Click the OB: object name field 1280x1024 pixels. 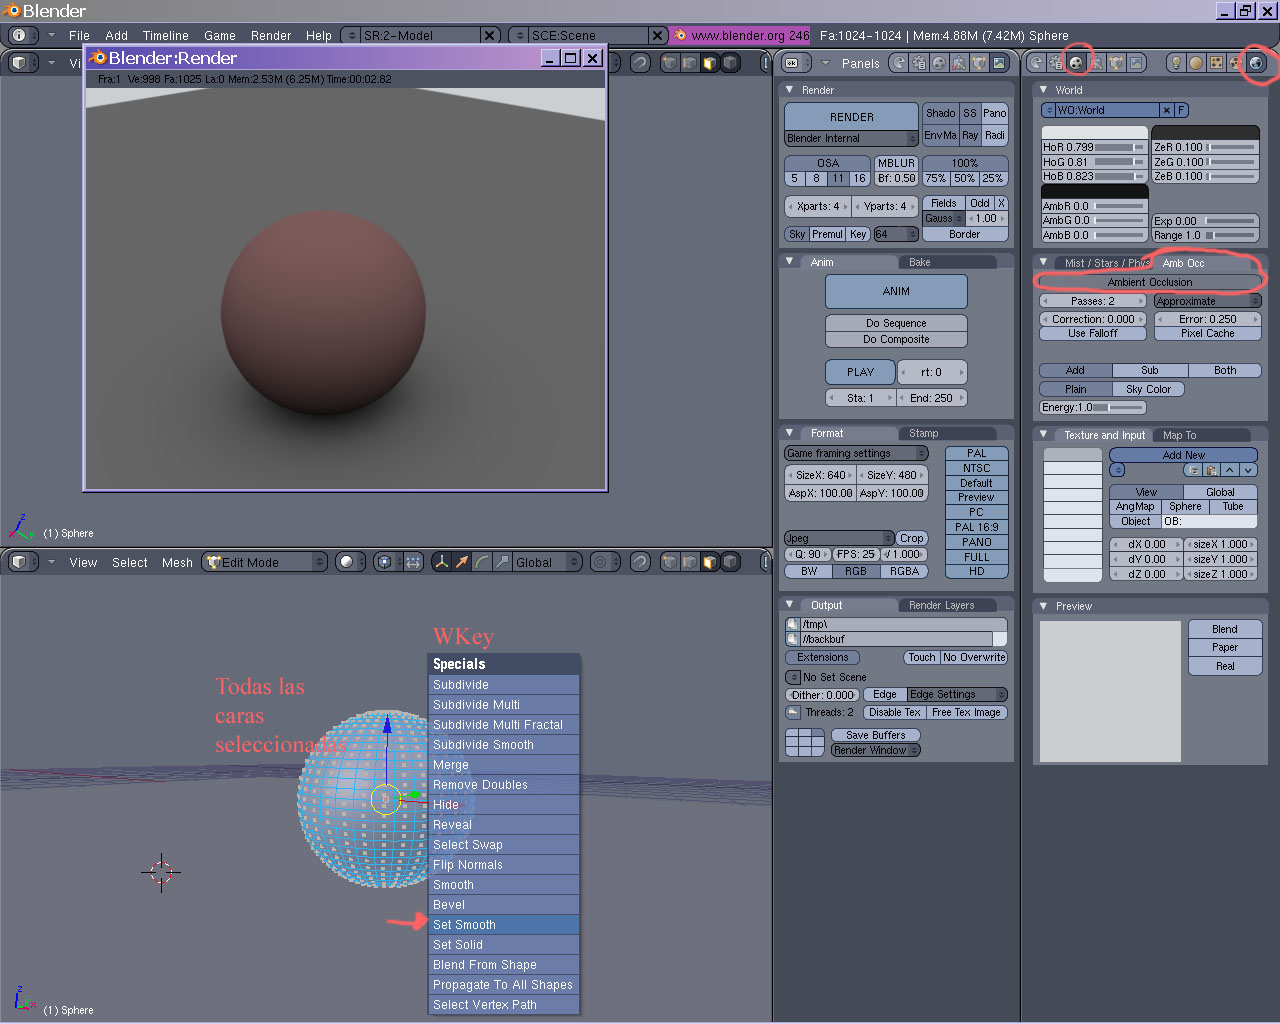coord(1209,521)
